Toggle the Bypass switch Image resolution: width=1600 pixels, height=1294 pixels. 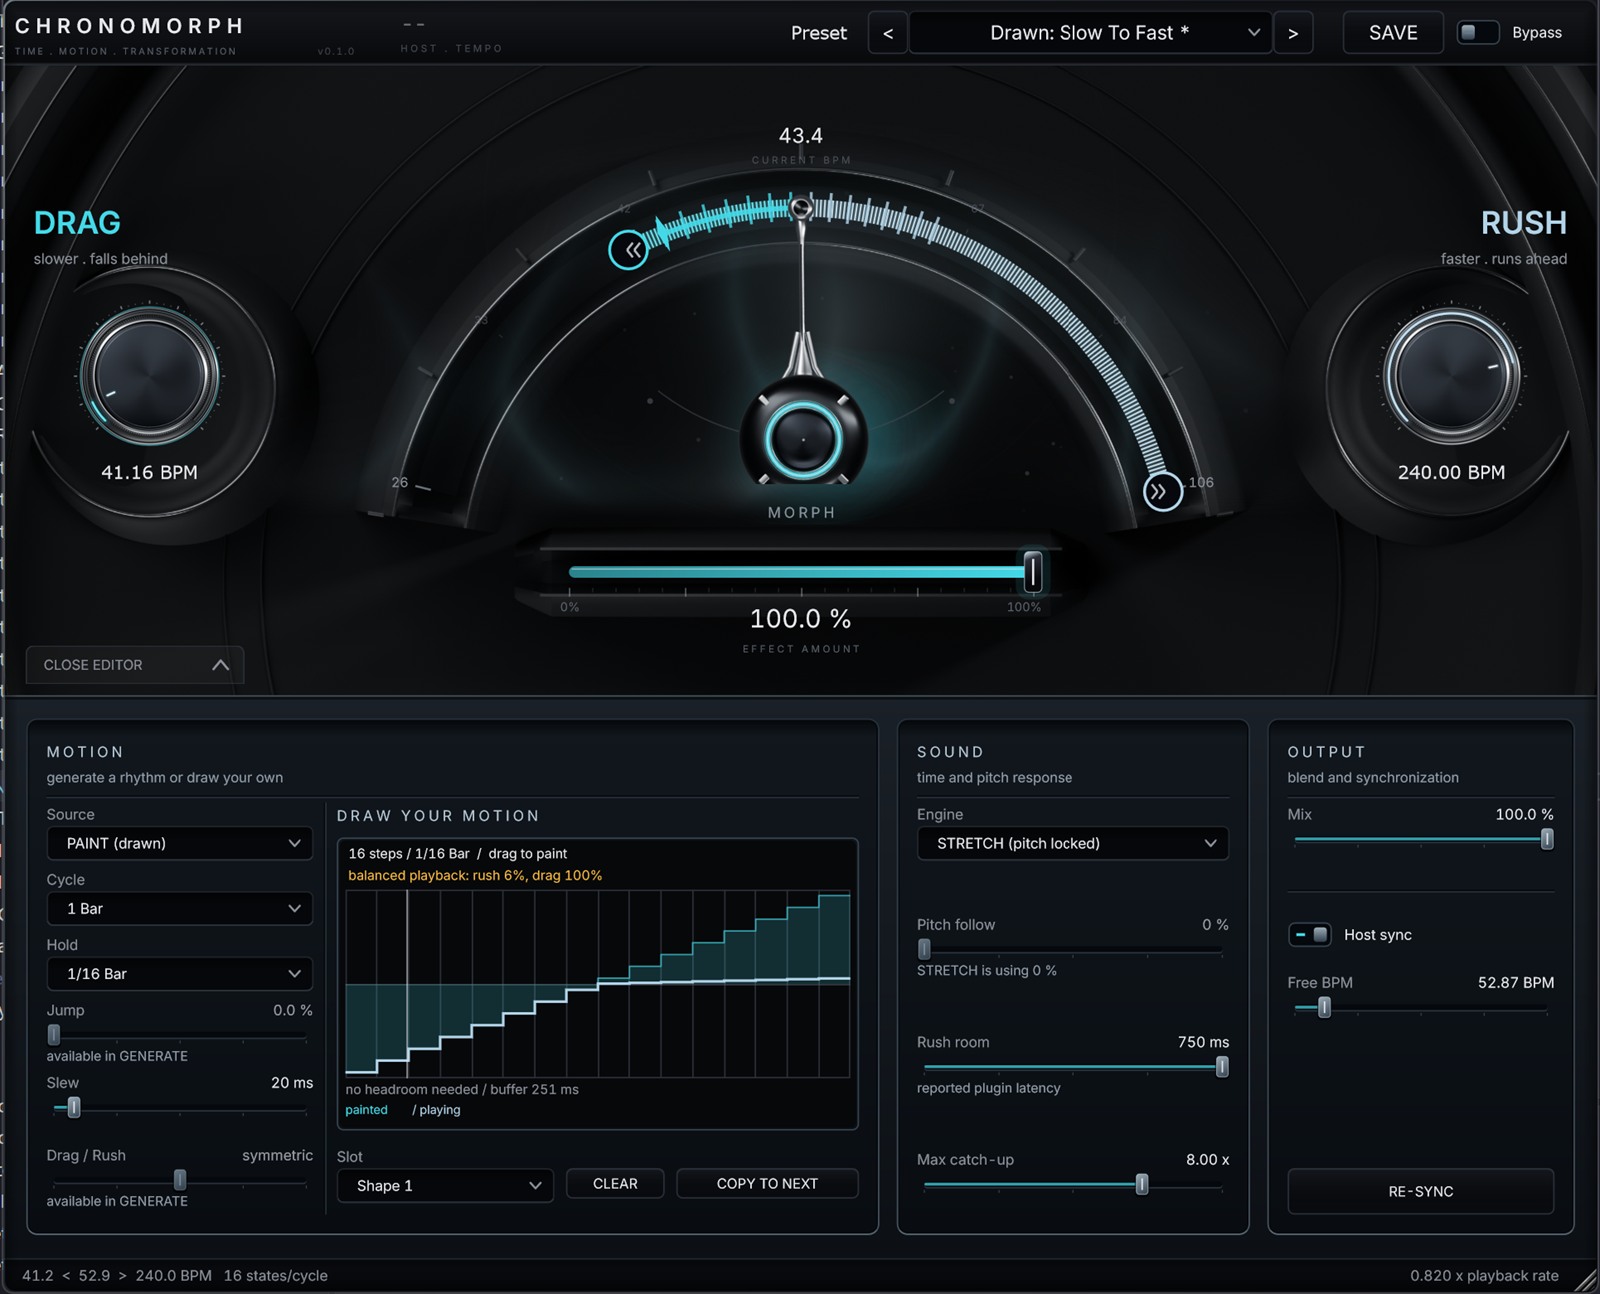pyautogui.click(x=1478, y=33)
